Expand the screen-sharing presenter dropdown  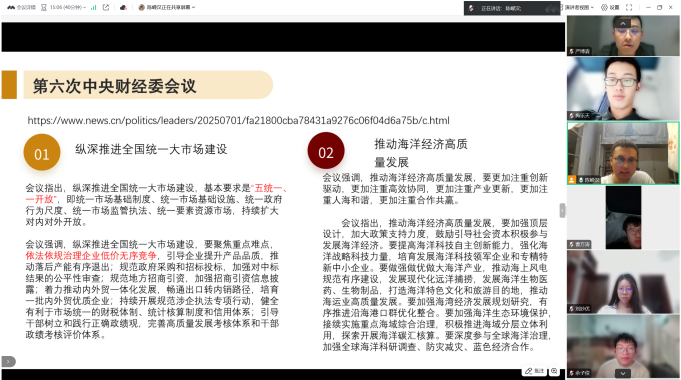[x=167, y=7]
